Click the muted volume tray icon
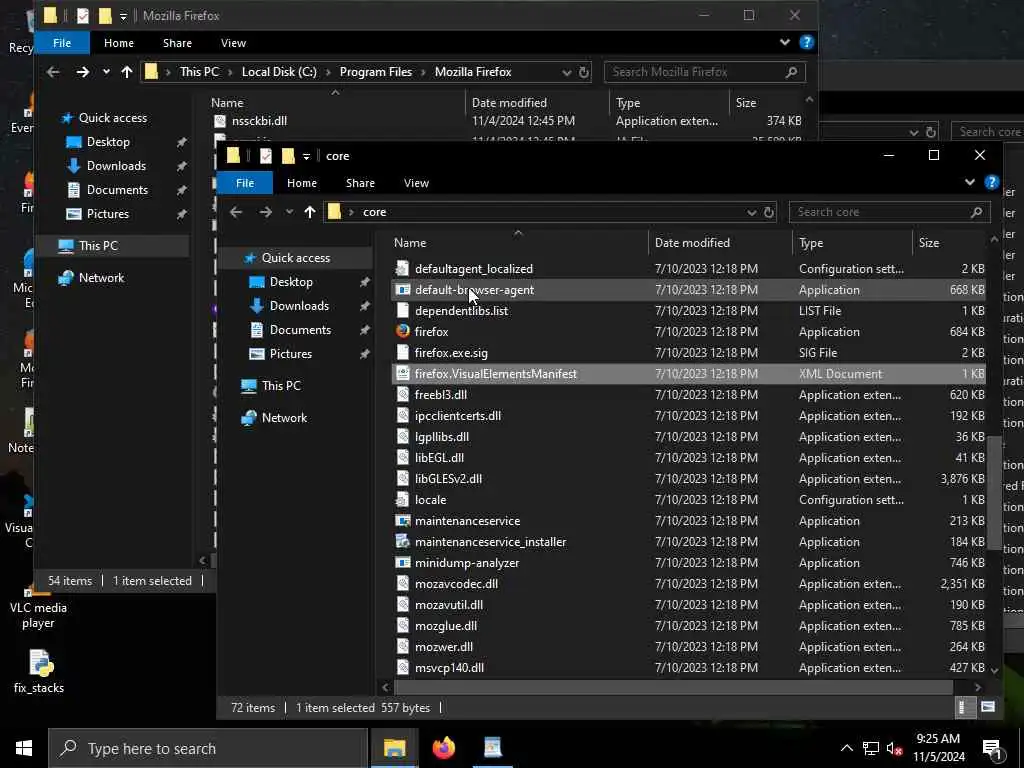This screenshot has width=1024, height=768. (893, 748)
